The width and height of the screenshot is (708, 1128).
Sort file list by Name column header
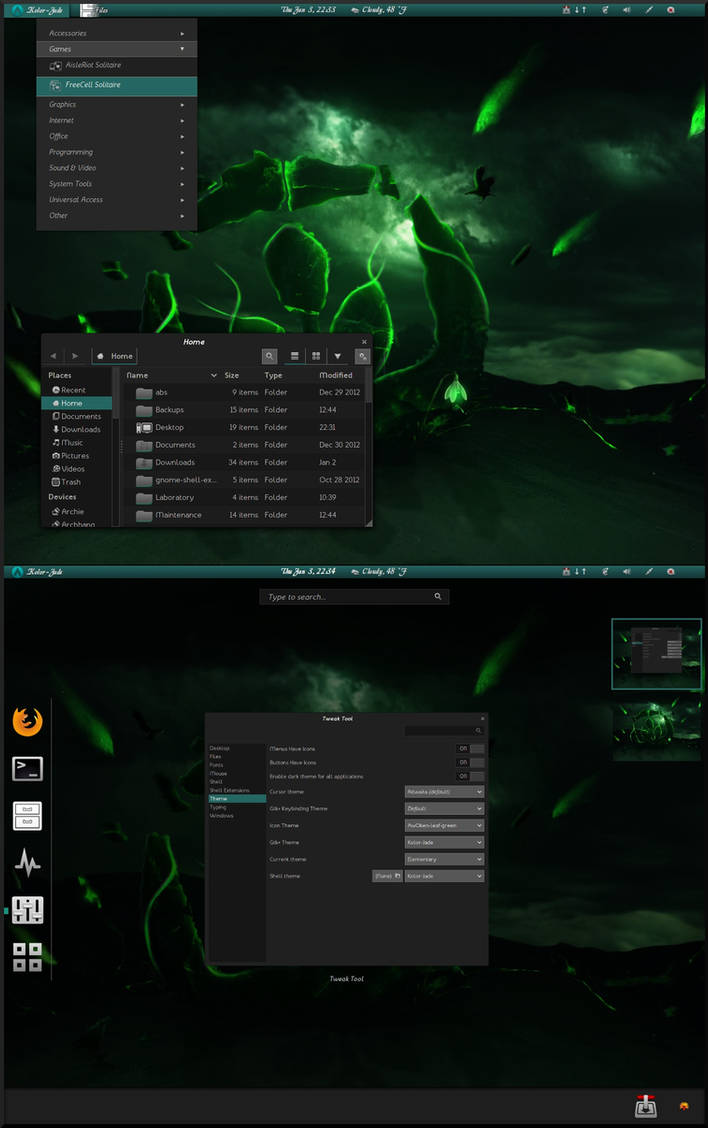tap(171, 376)
